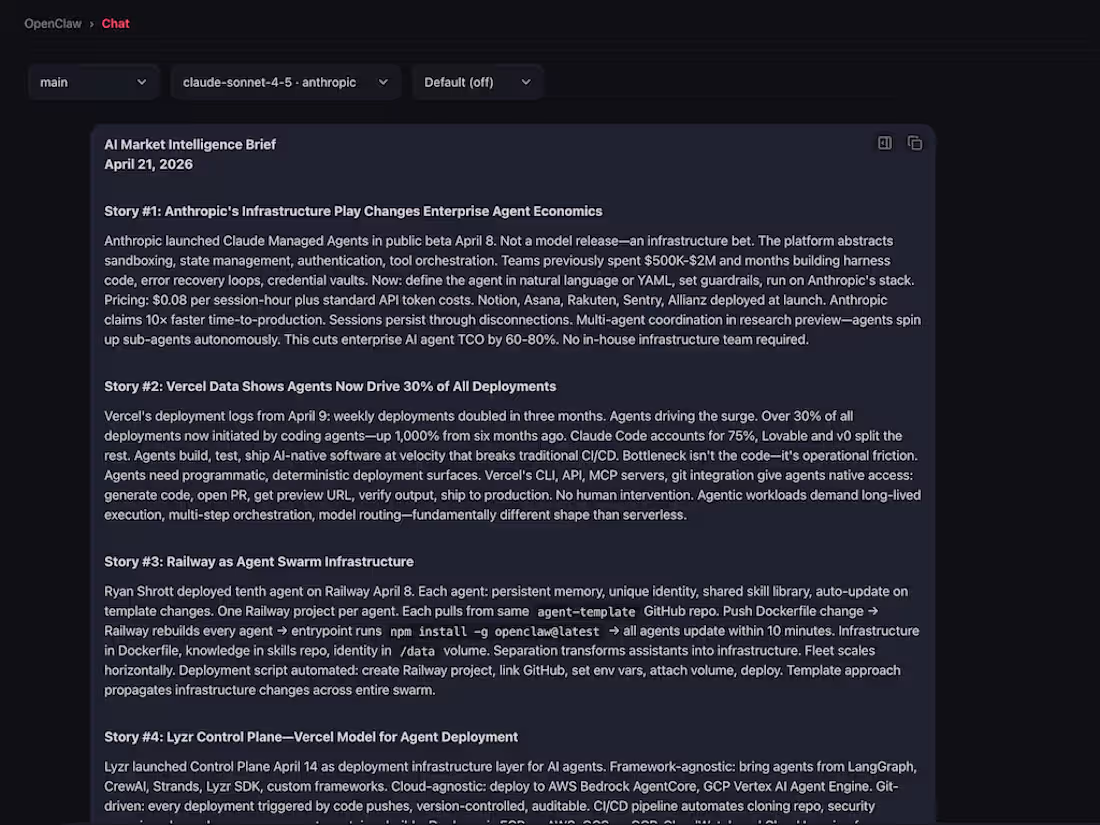Expand the "main" session dropdown
Screen dimensions: 1100x825
[x=93, y=82]
